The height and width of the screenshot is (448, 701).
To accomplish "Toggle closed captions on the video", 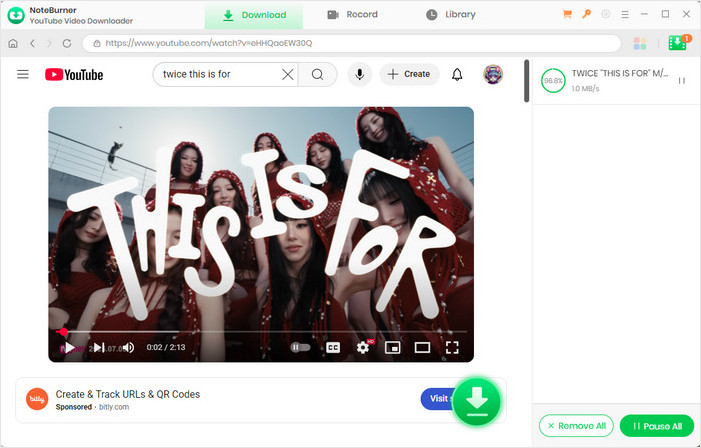I will pyautogui.click(x=333, y=347).
